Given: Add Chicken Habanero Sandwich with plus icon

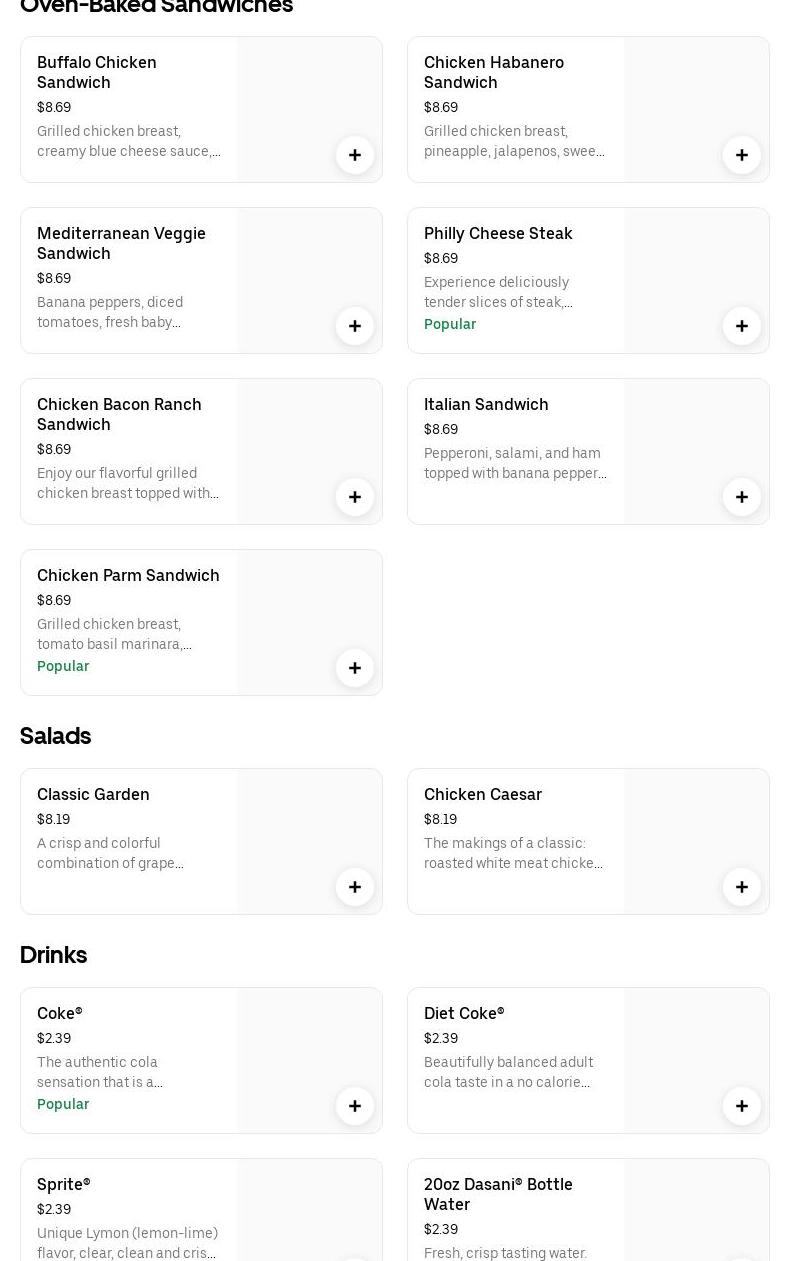Looking at the screenshot, I should click(x=742, y=155).
